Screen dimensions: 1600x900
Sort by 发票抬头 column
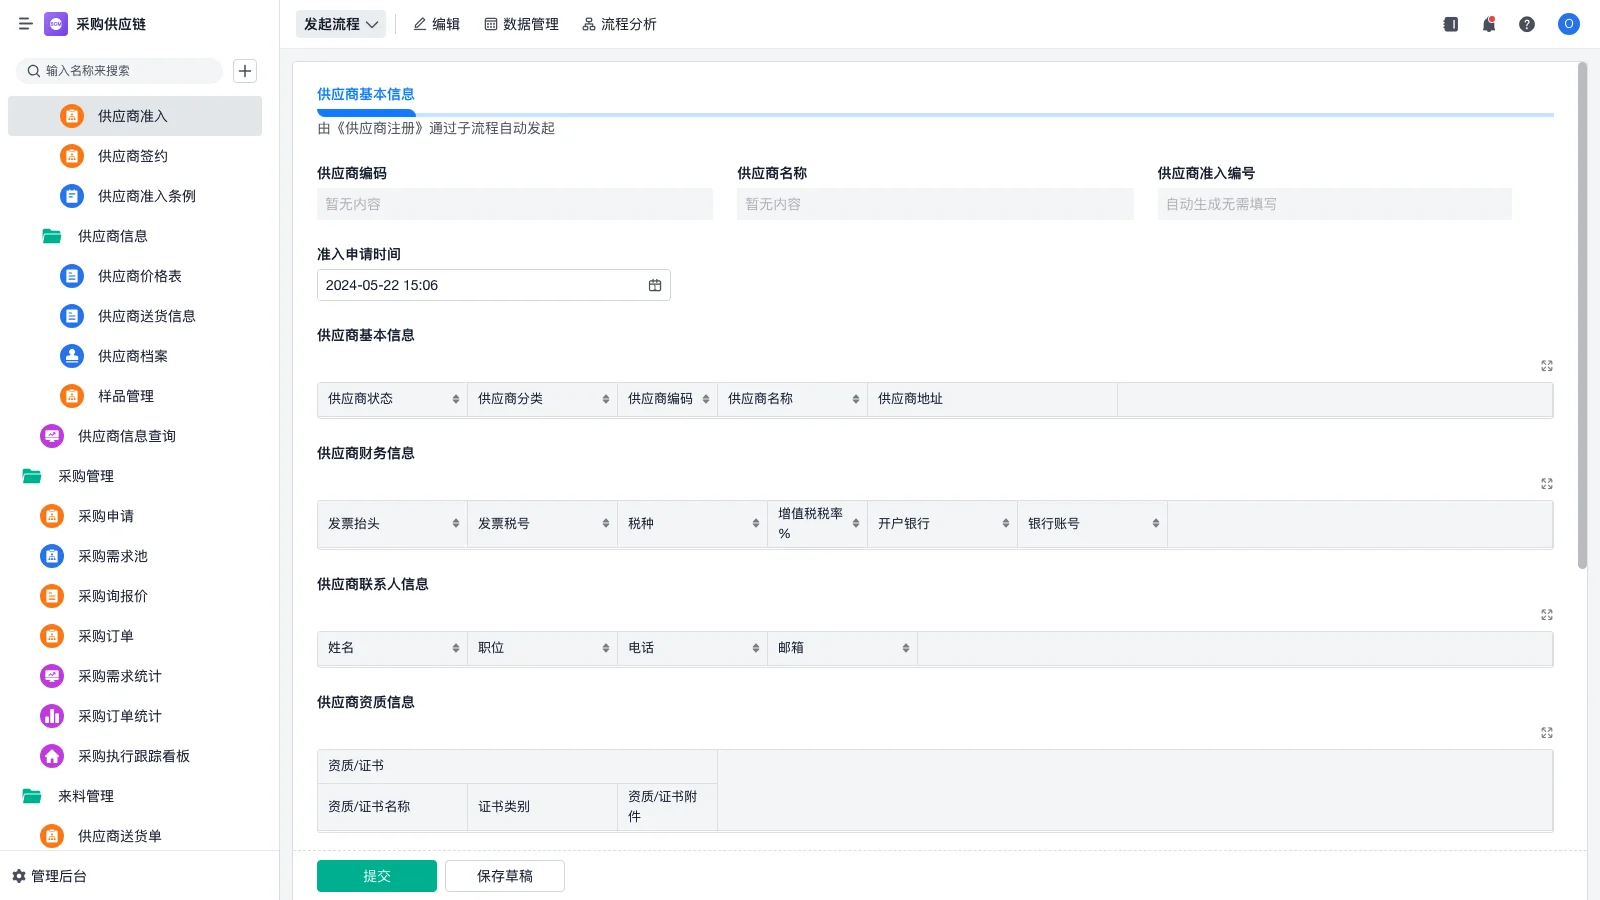click(x=456, y=524)
